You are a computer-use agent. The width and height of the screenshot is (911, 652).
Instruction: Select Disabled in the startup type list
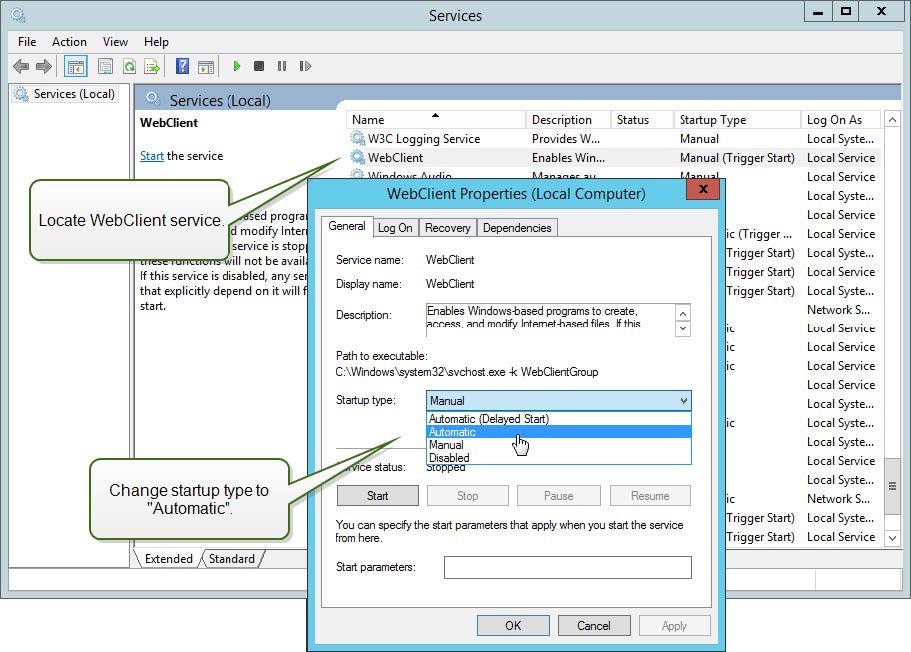click(449, 458)
